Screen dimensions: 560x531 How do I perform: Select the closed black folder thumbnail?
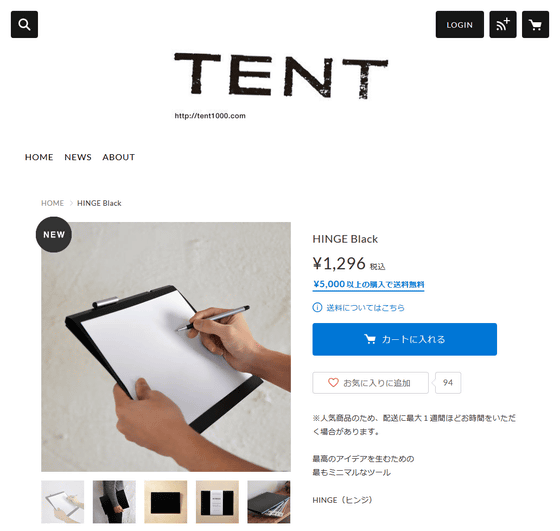click(166, 502)
